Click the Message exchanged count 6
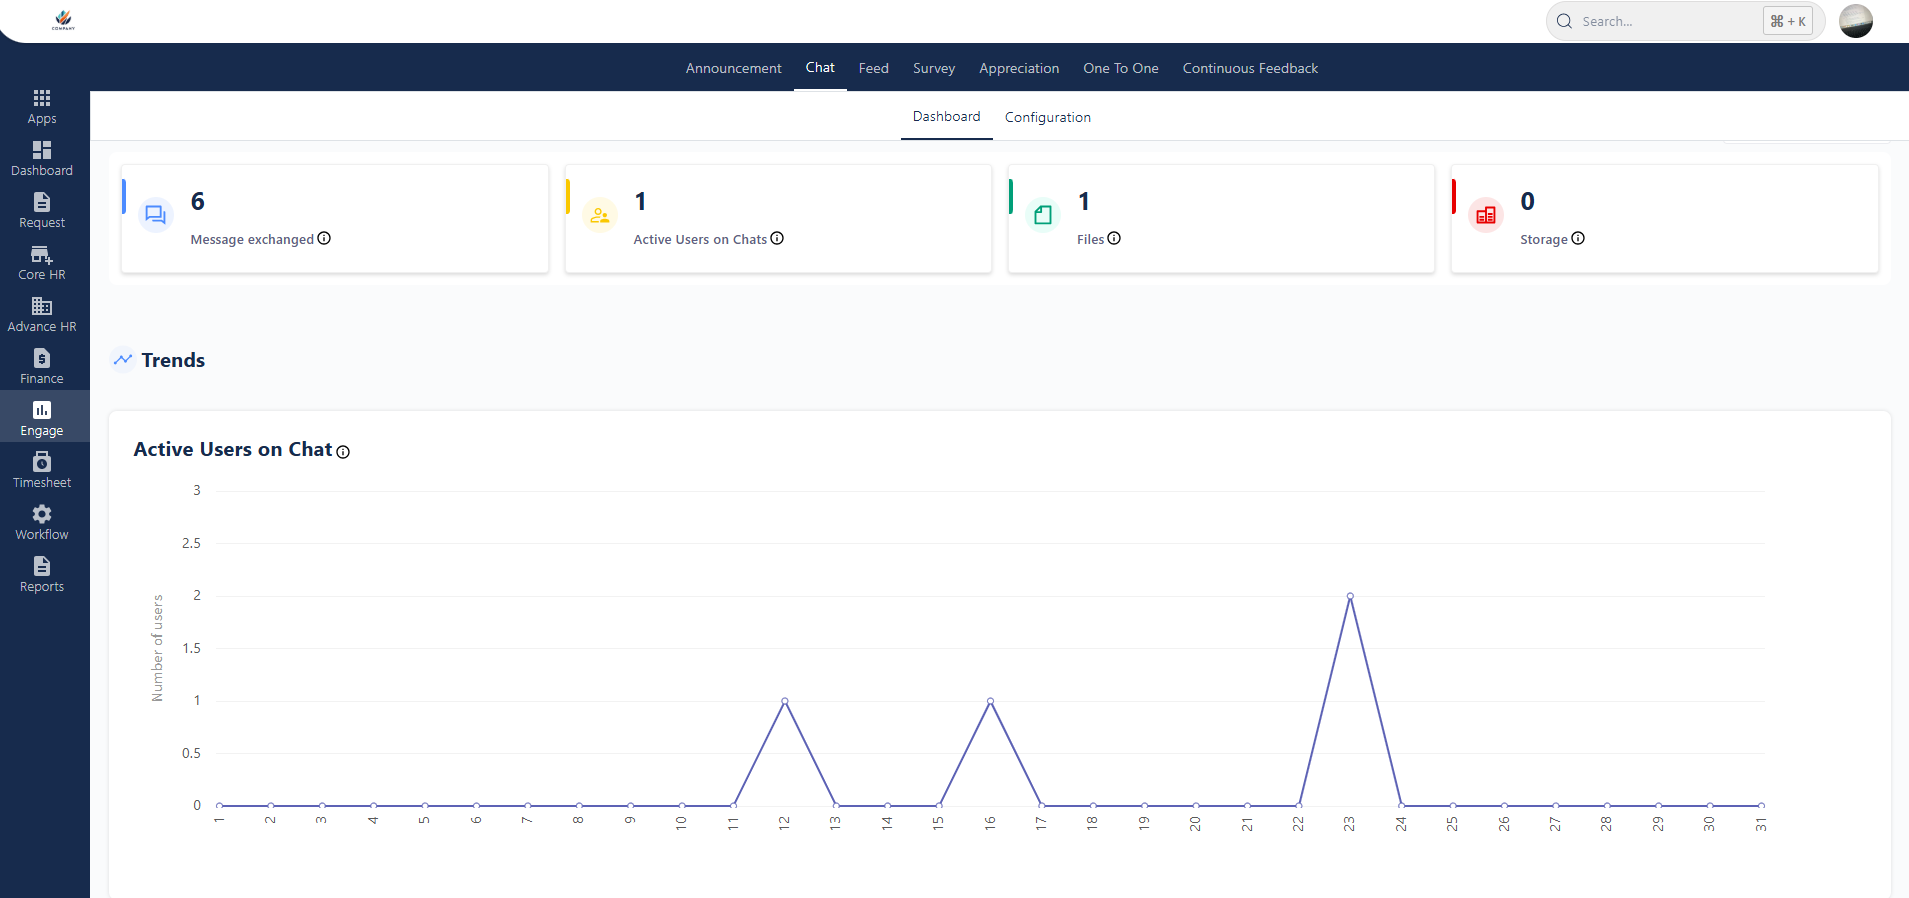This screenshot has height=898, width=1909. pos(198,201)
